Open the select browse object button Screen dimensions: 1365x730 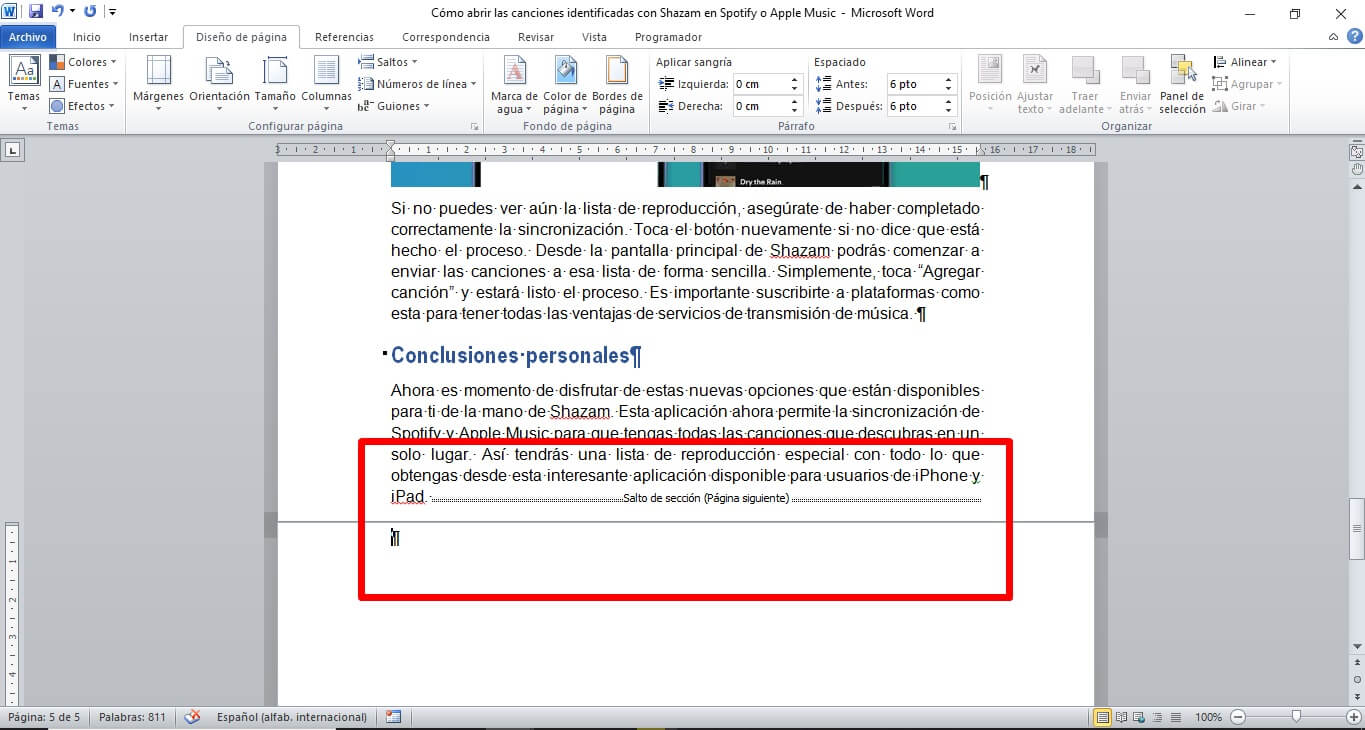1357,679
